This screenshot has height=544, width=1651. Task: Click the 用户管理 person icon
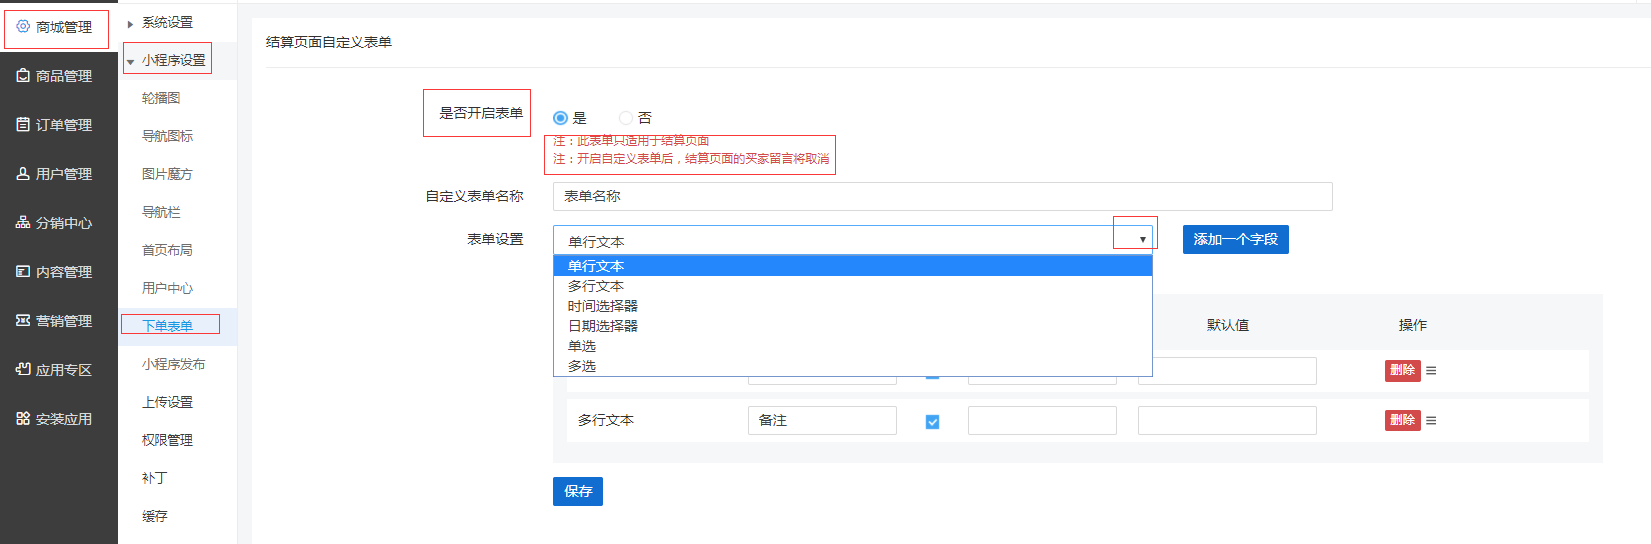[x=23, y=174]
